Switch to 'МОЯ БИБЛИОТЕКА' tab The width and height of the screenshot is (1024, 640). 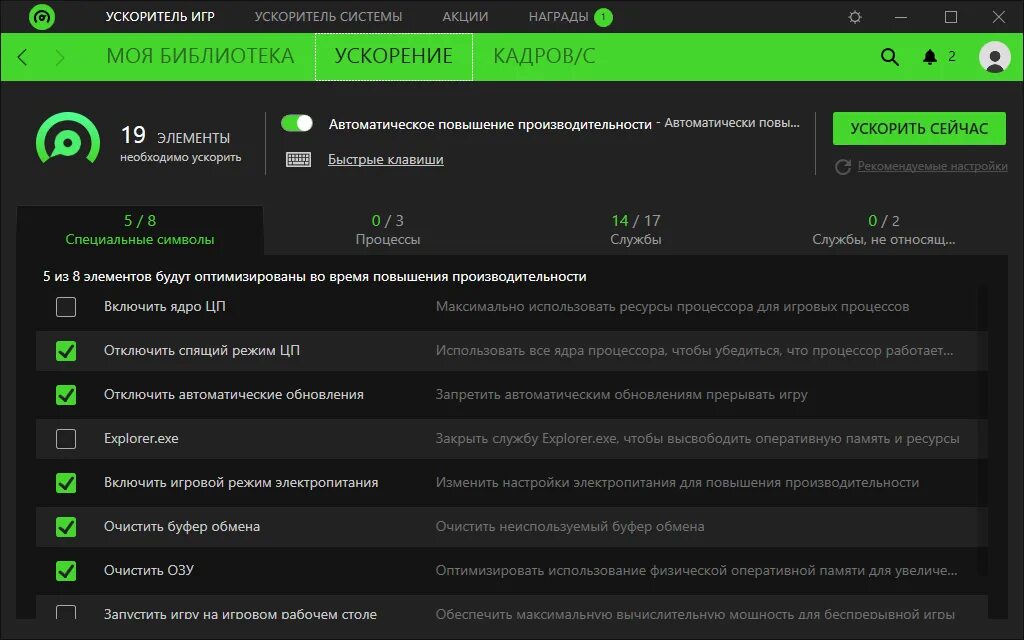click(200, 57)
